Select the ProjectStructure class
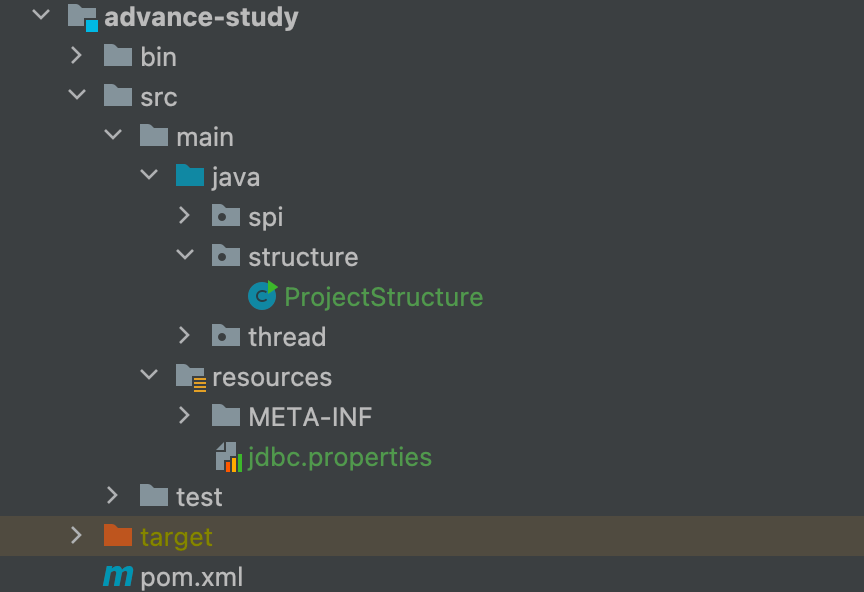 [384, 297]
